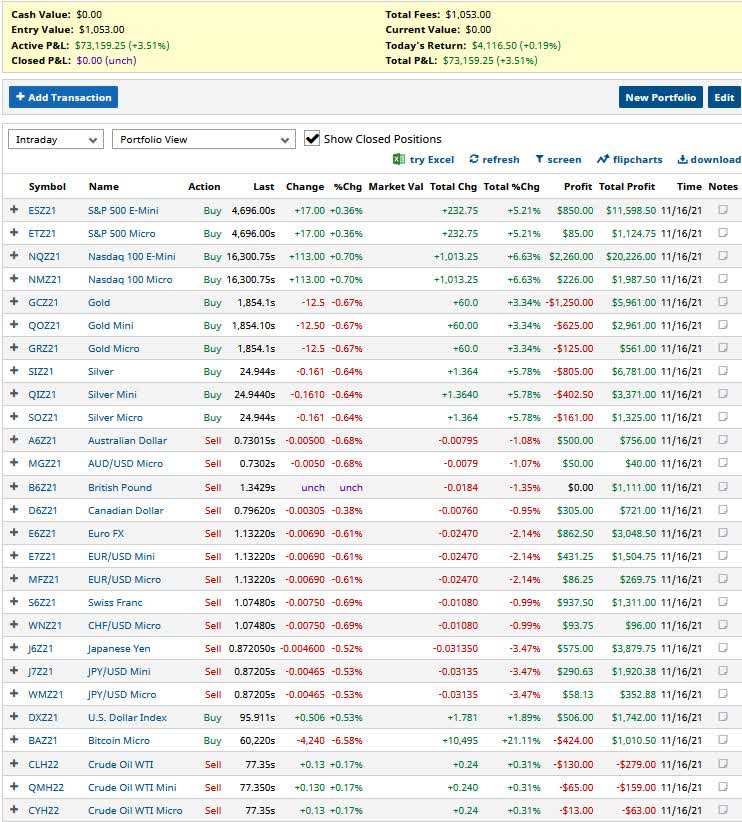Sort by the Total Profit column header
The height and width of the screenshot is (822, 742).
[x=627, y=186]
